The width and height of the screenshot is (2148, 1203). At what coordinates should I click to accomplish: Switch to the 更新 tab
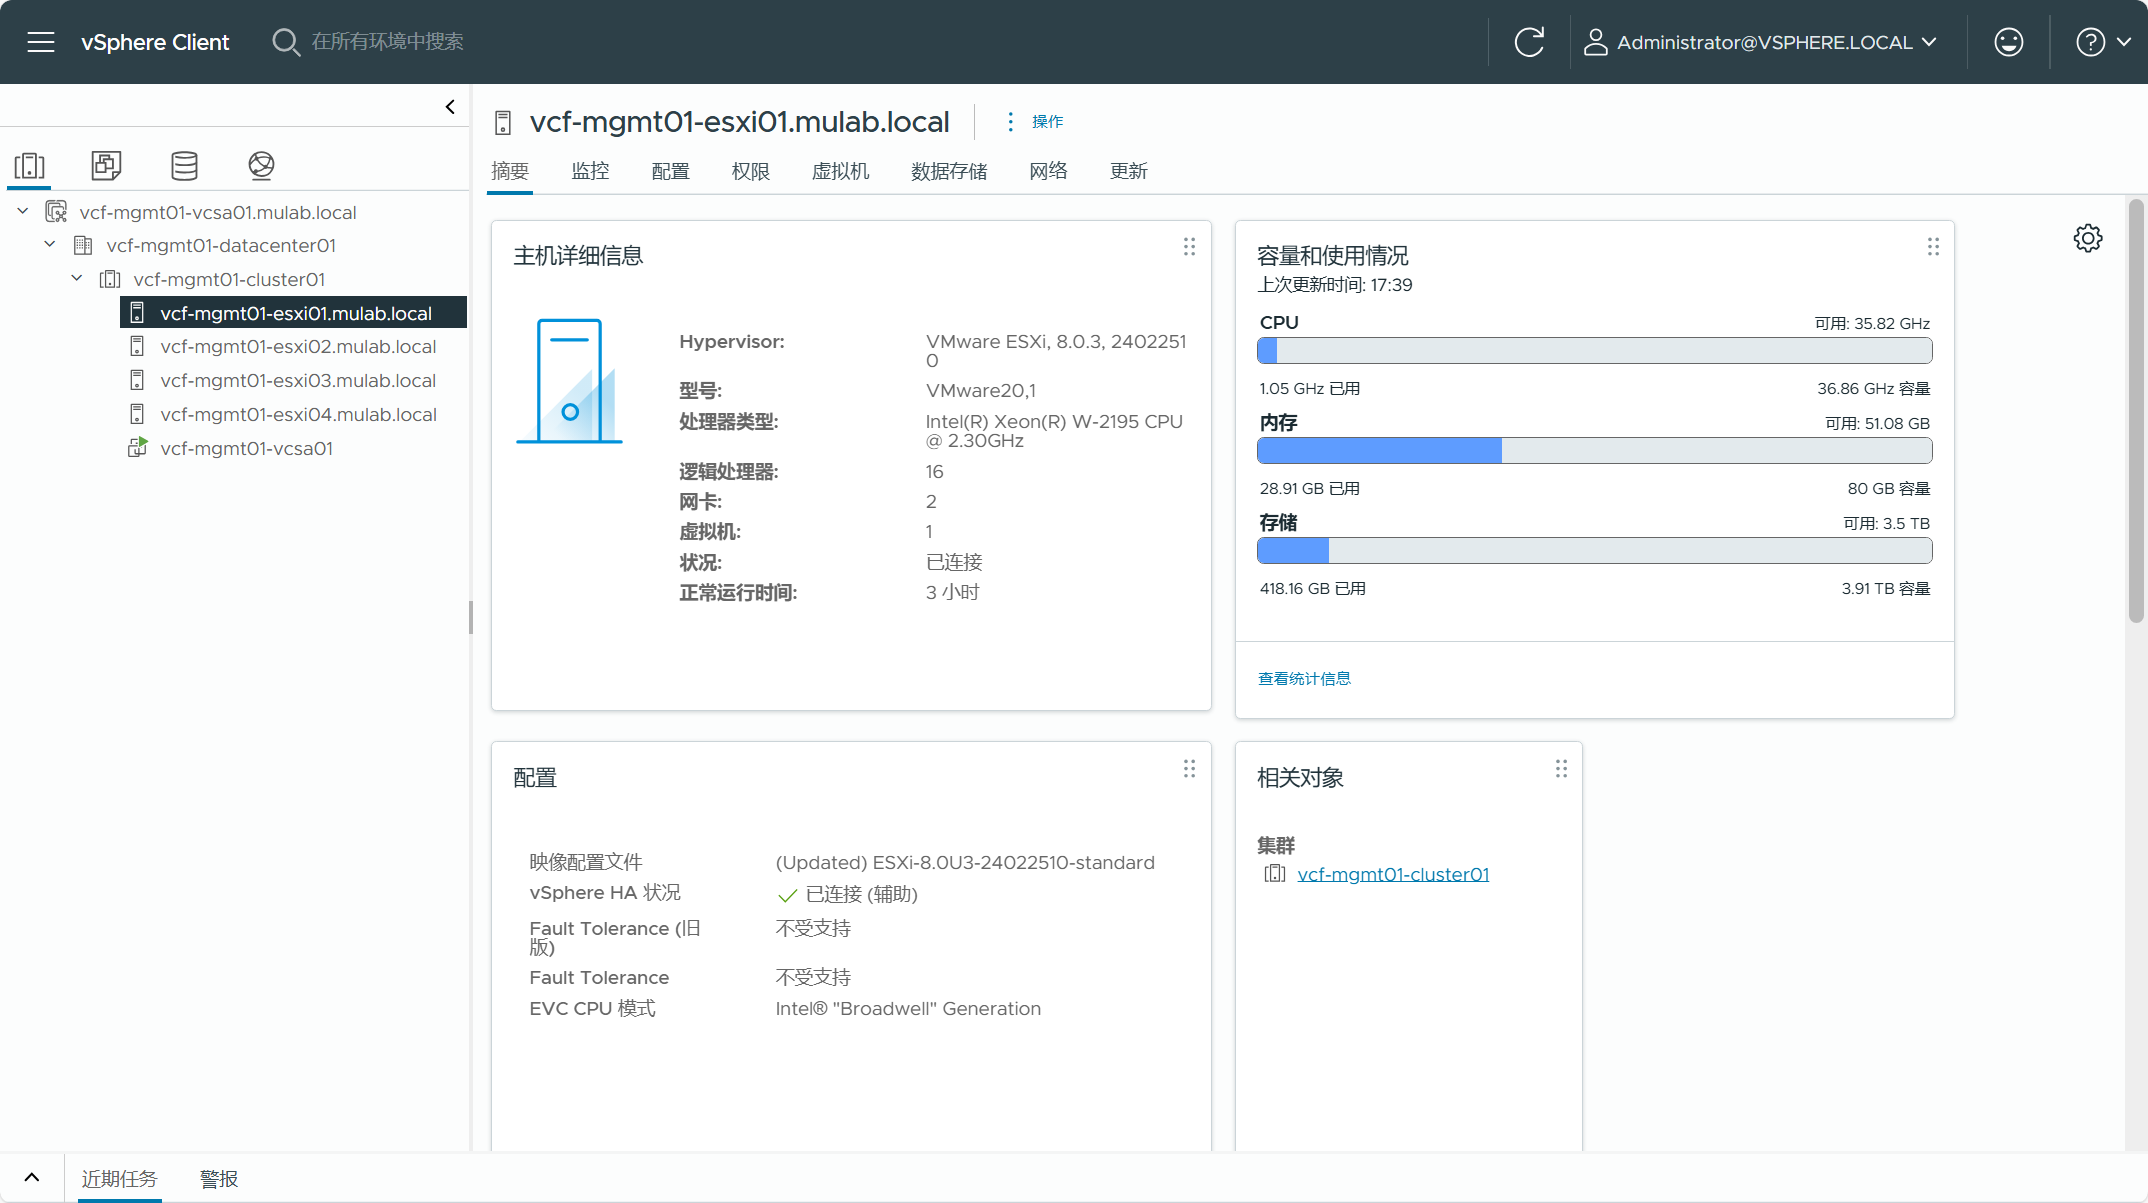pyautogui.click(x=1128, y=171)
